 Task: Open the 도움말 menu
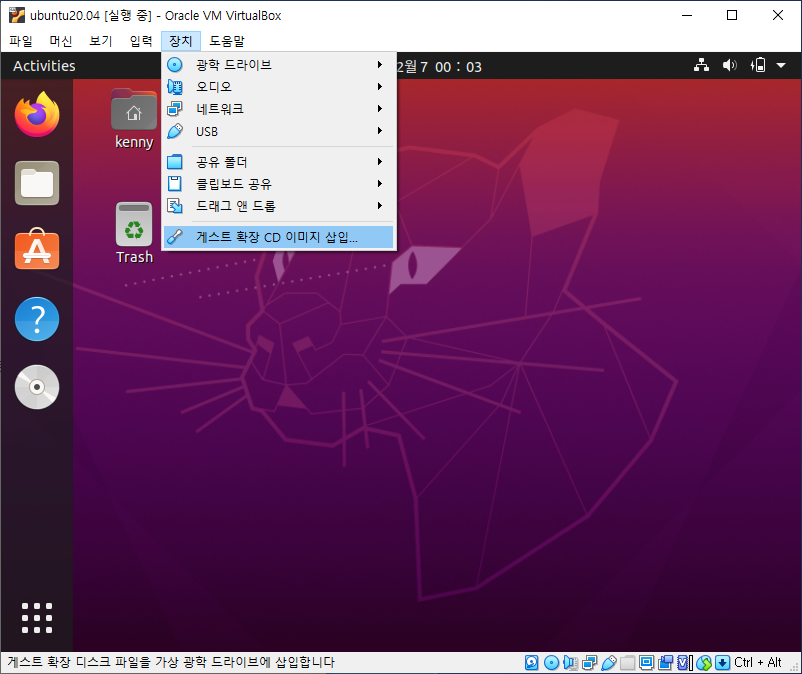227,41
